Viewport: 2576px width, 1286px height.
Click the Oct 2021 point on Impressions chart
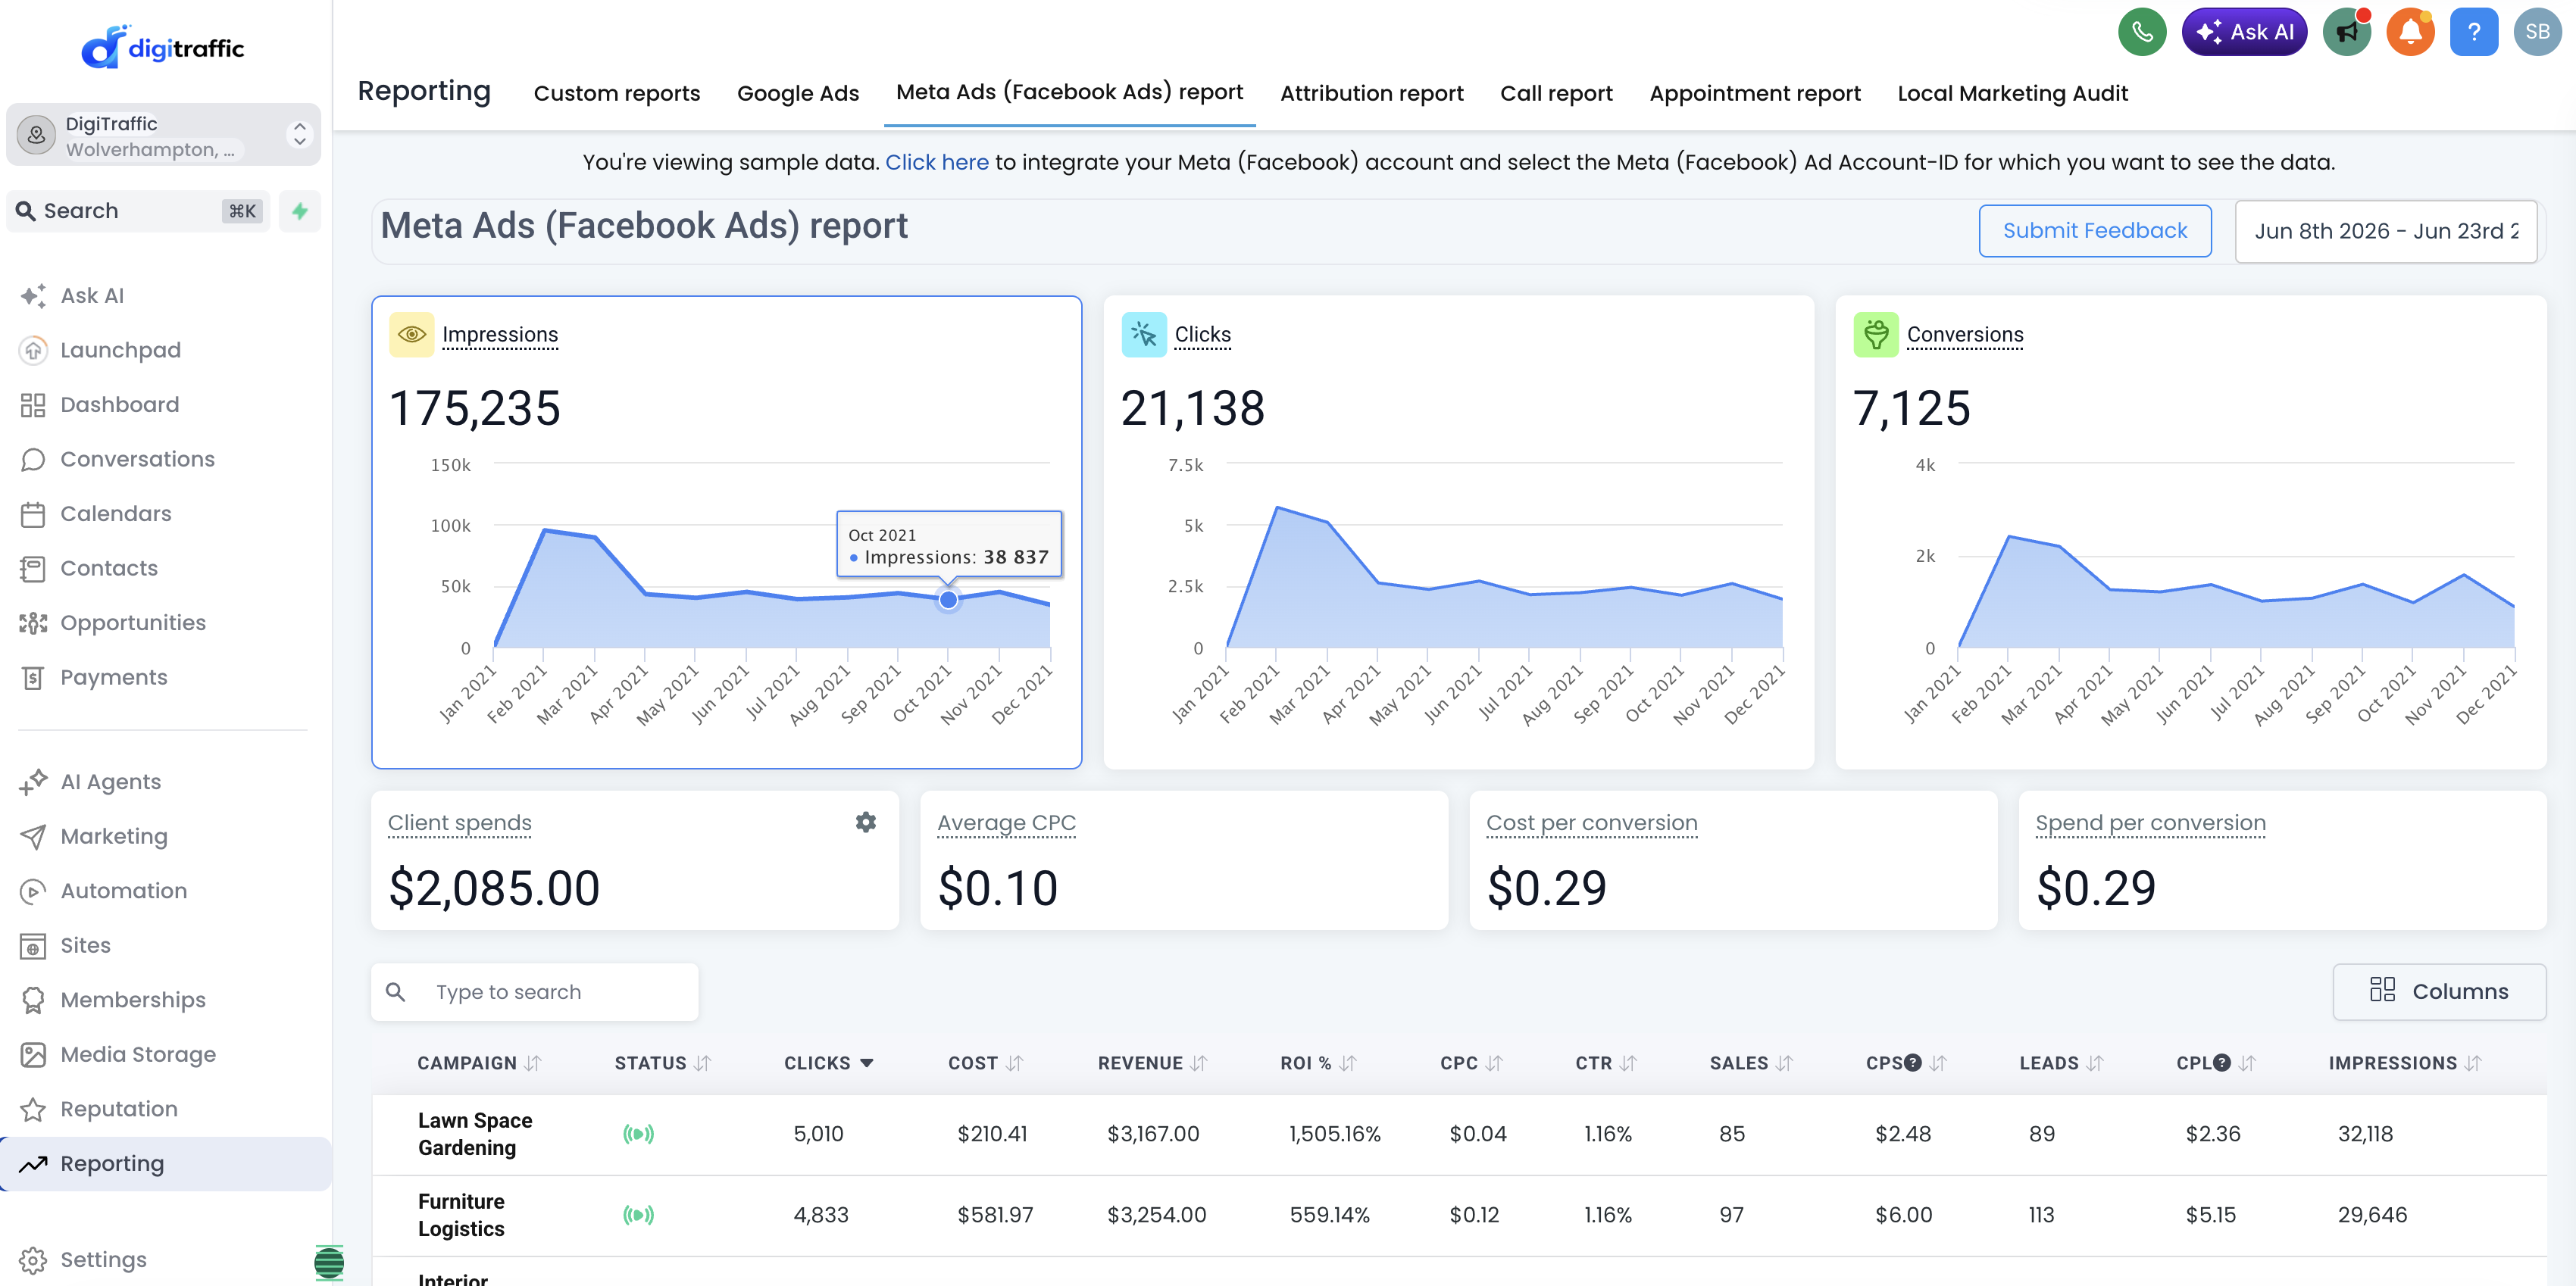(x=947, y=600)
